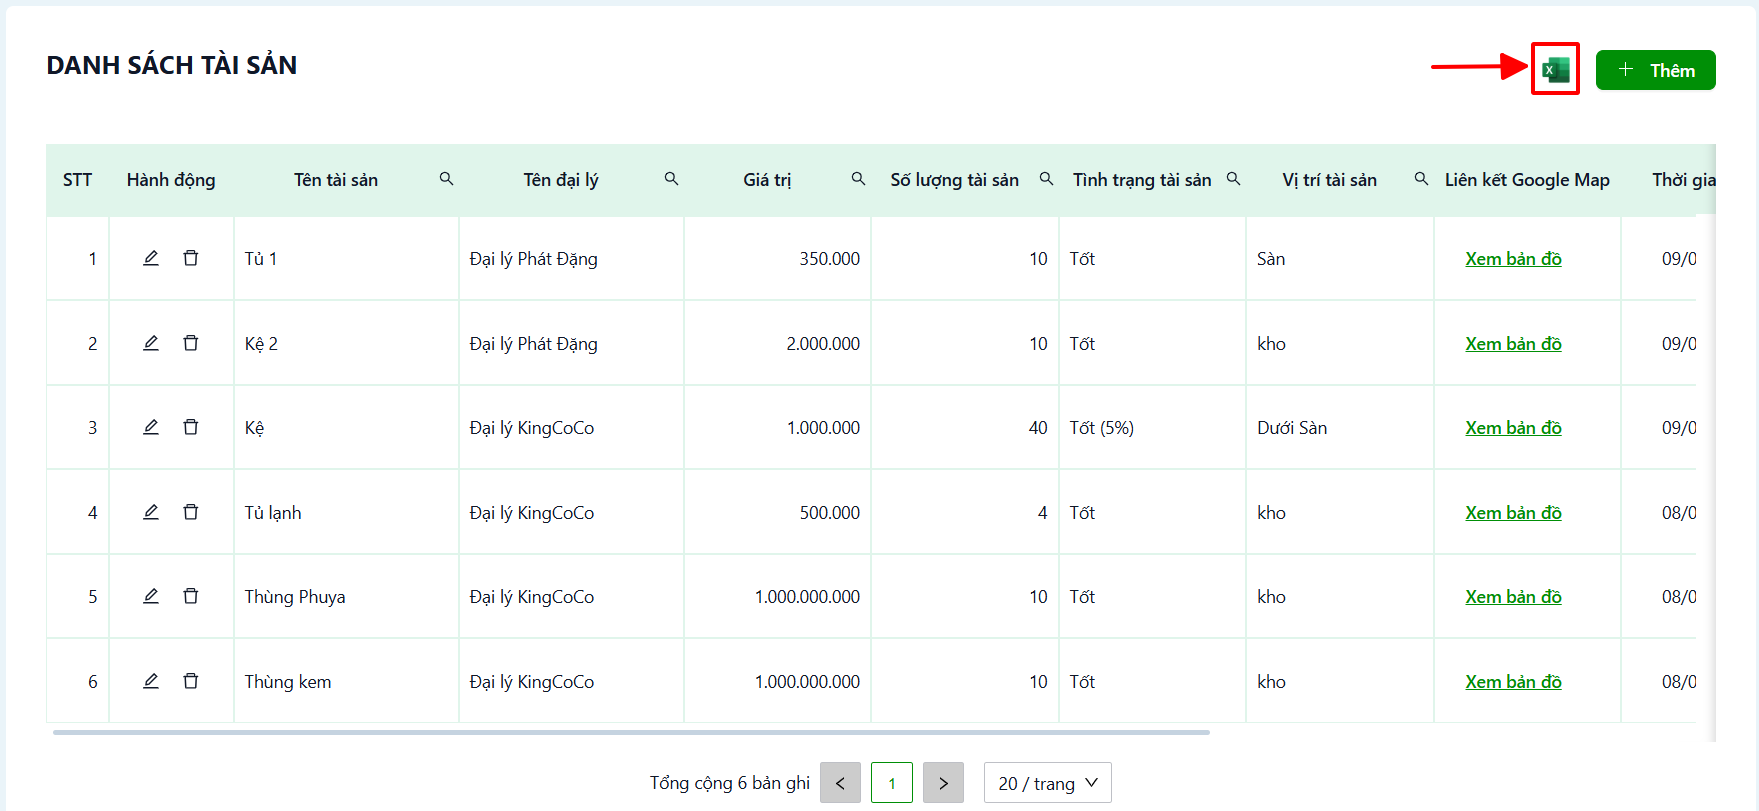Go to previous page of records
The image size is (1759, 811).
(840, 783)
